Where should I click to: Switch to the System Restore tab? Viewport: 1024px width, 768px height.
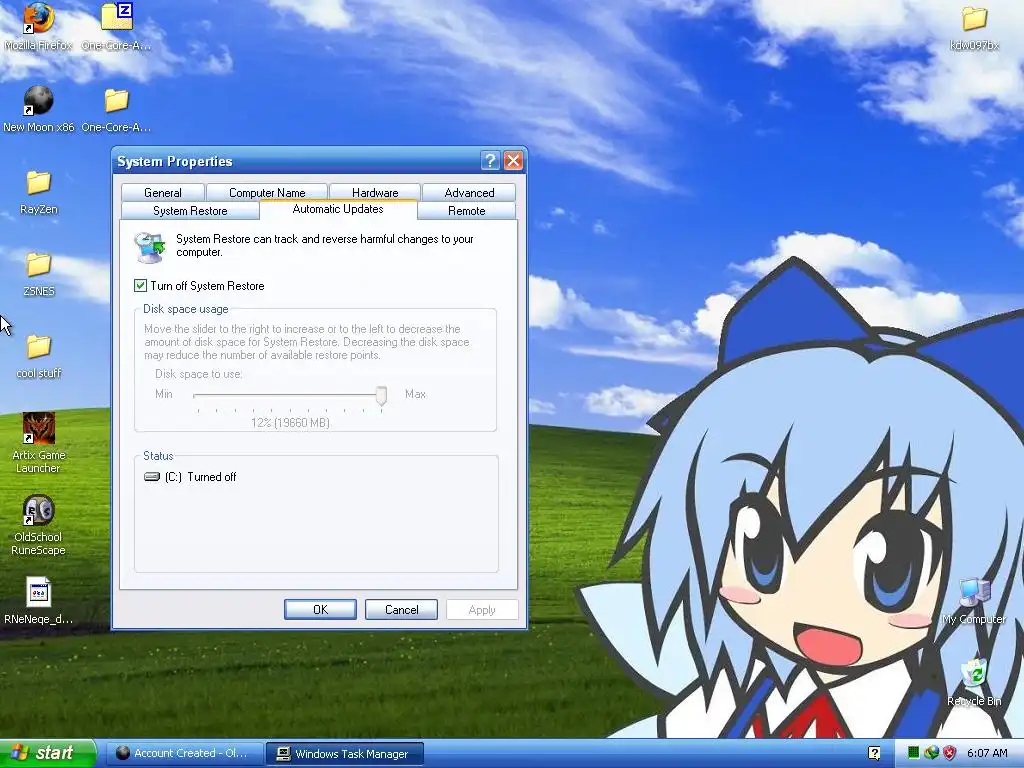(x=190, y=211)
